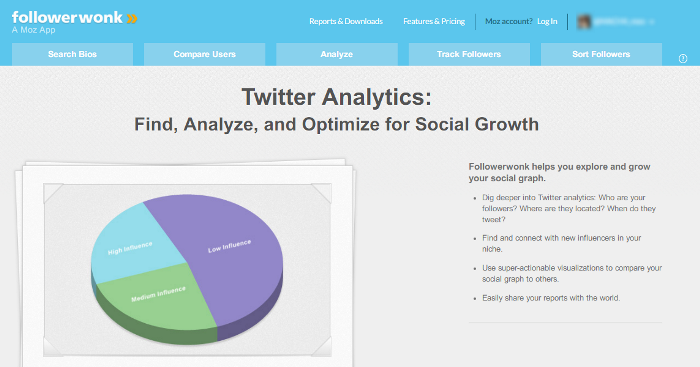Click the Twitter Analytics heading

point(337,97)
